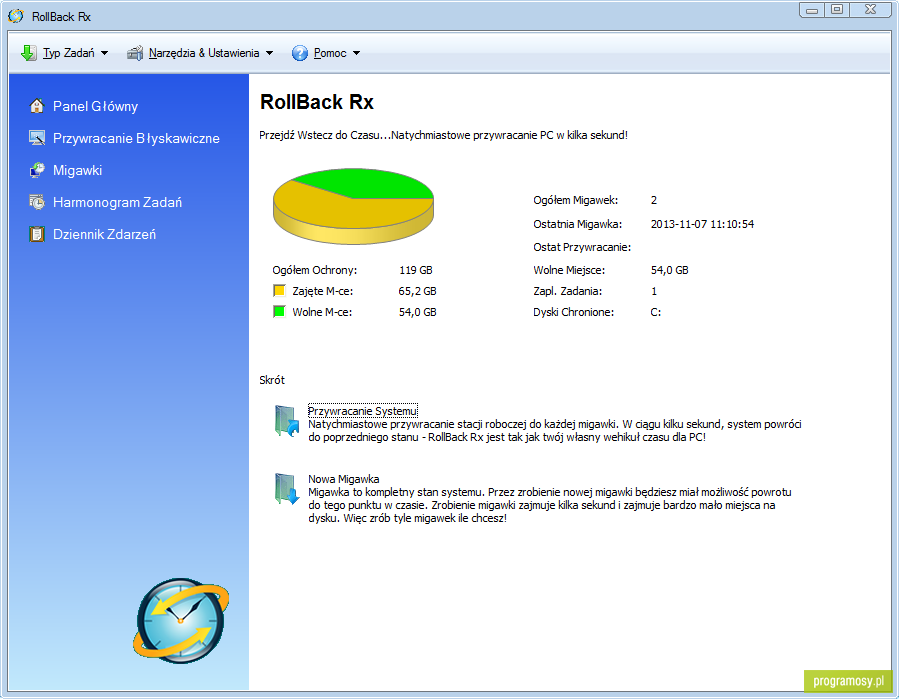This screenshot has height=699, width=899.
Task: Open the Narzędzia & Ustawienia menu
Action: point(204,53)
